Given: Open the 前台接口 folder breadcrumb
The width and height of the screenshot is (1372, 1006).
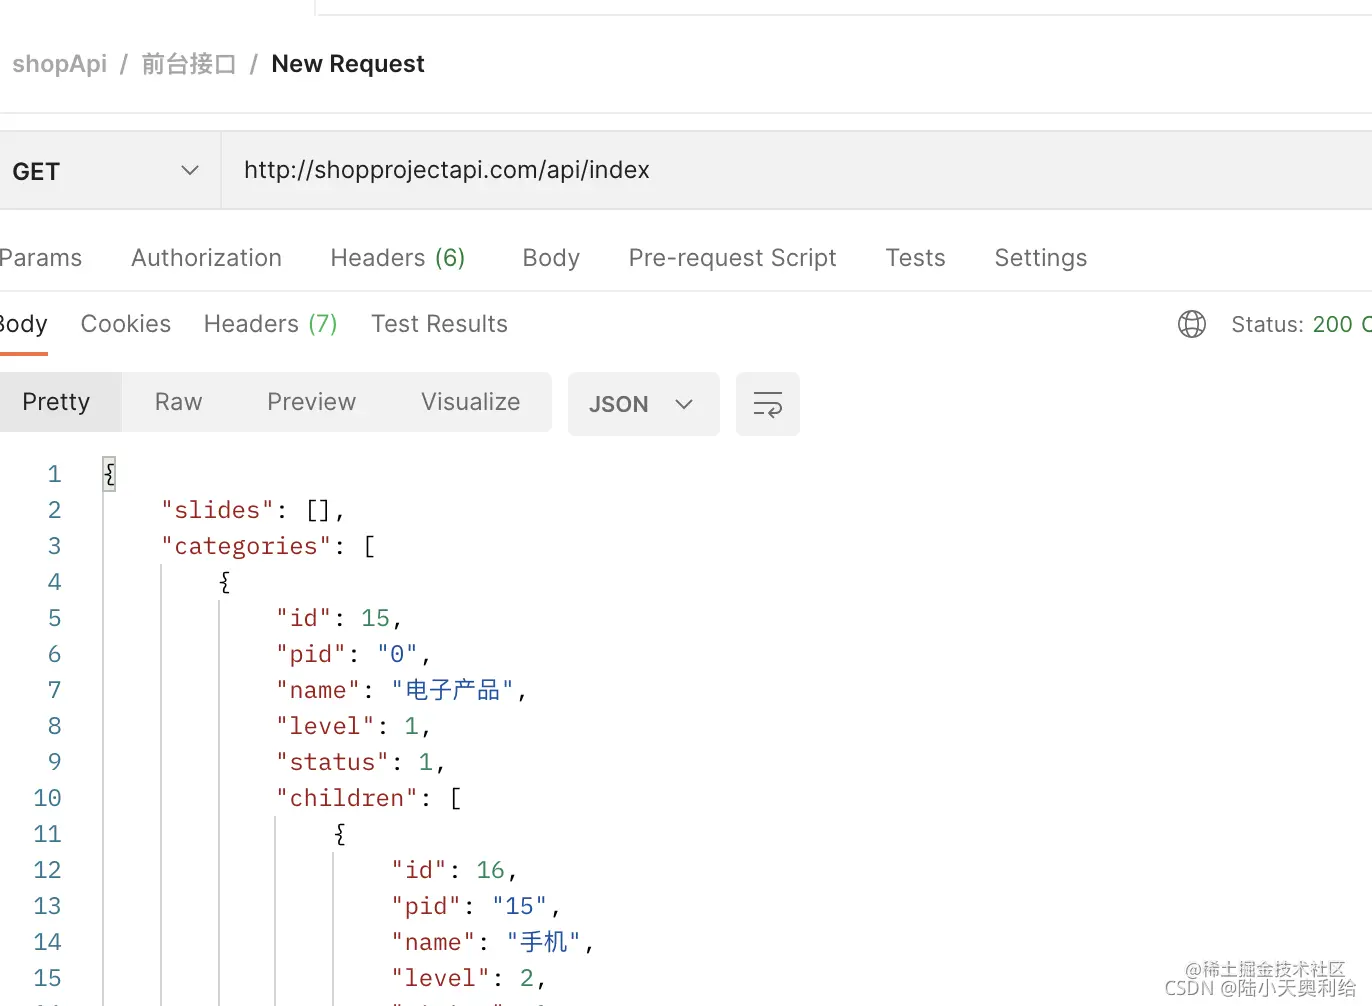Looking at the screenshot, I should click(x=189, y=64).
